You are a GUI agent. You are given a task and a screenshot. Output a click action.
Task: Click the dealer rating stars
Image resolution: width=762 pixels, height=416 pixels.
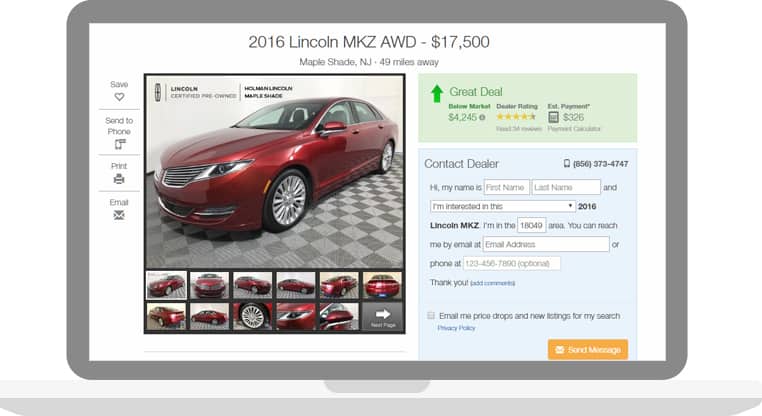(516, 117)
